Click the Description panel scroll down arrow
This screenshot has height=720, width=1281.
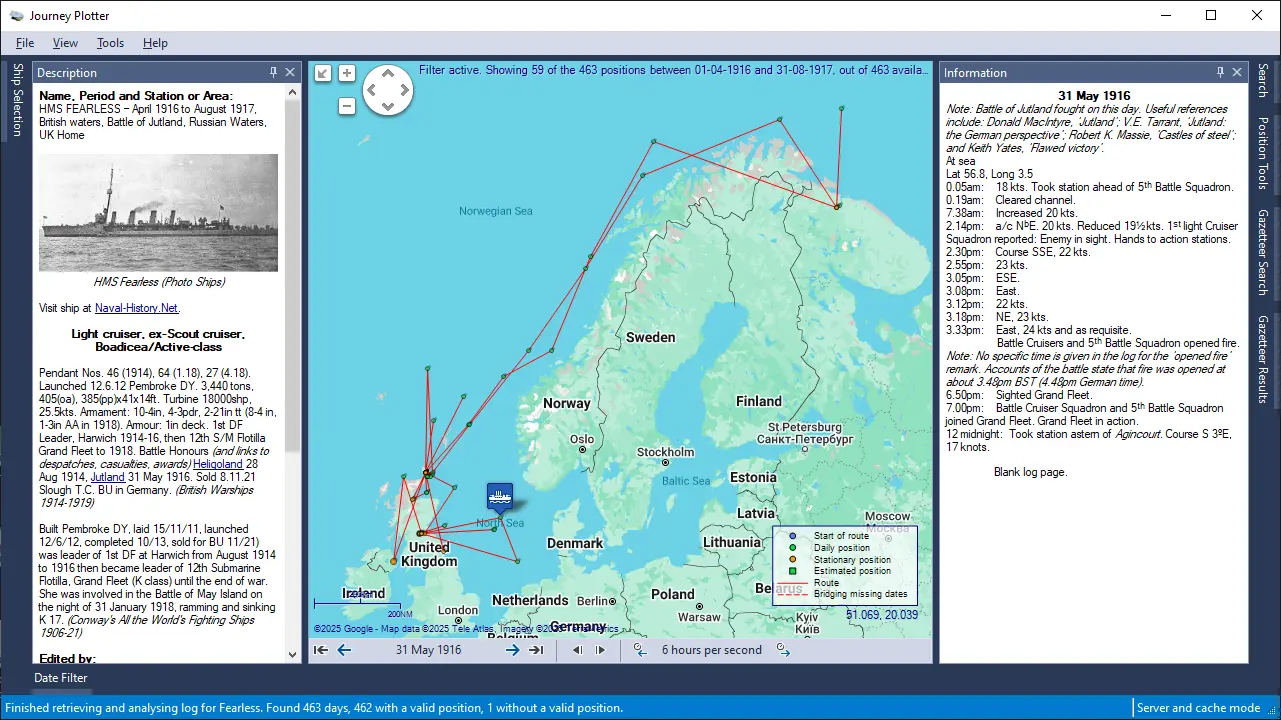[x=293, y=655]
